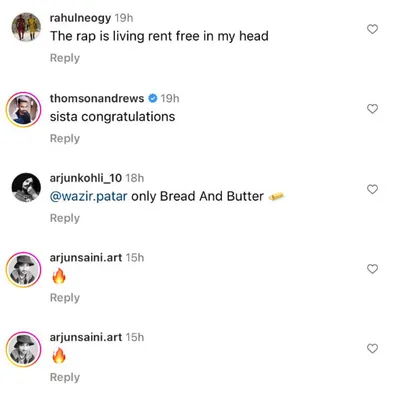Image resolution: width=397 pixels, height=398 pixels.
Task: Open first arjunsaini.art story avatar
Action: coord(23,269)
